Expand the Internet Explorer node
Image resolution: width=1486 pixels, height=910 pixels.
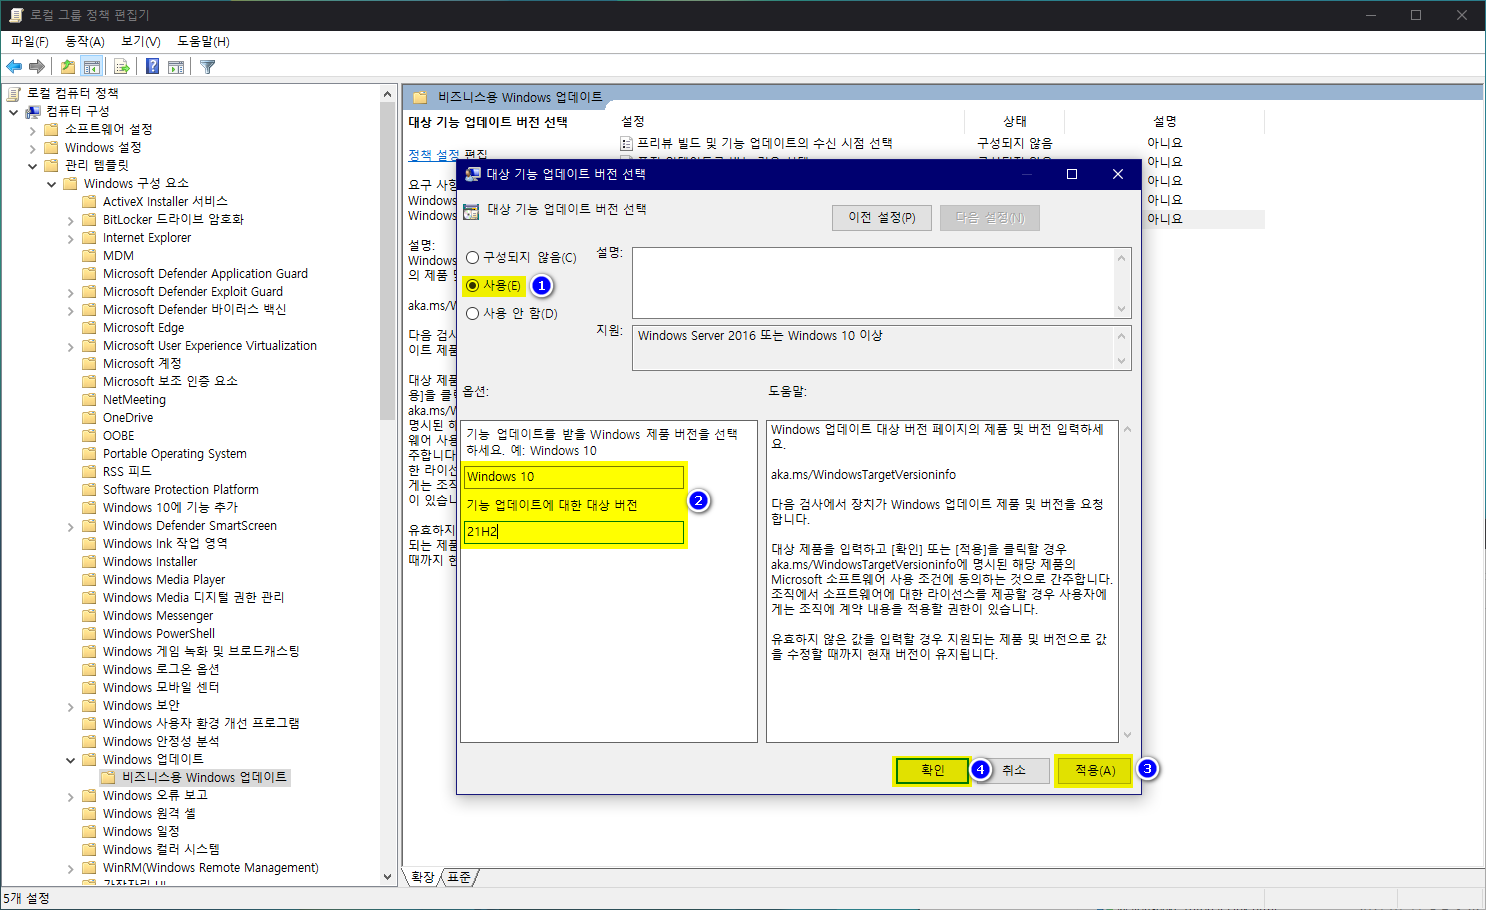pyautogui.click(x=71, y=238)
